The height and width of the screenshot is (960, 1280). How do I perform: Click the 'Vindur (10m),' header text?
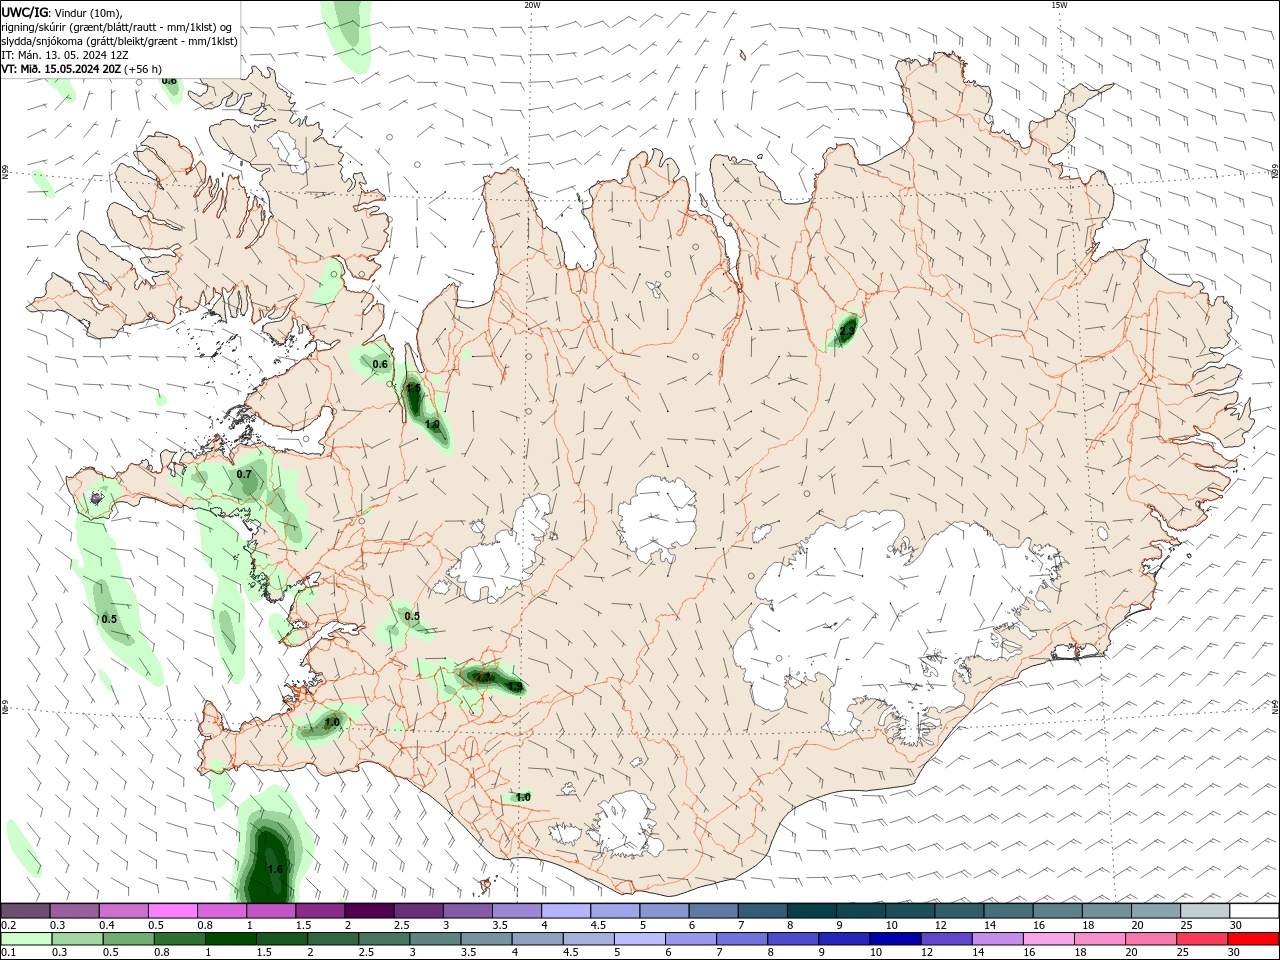click(x=88, y=12)
